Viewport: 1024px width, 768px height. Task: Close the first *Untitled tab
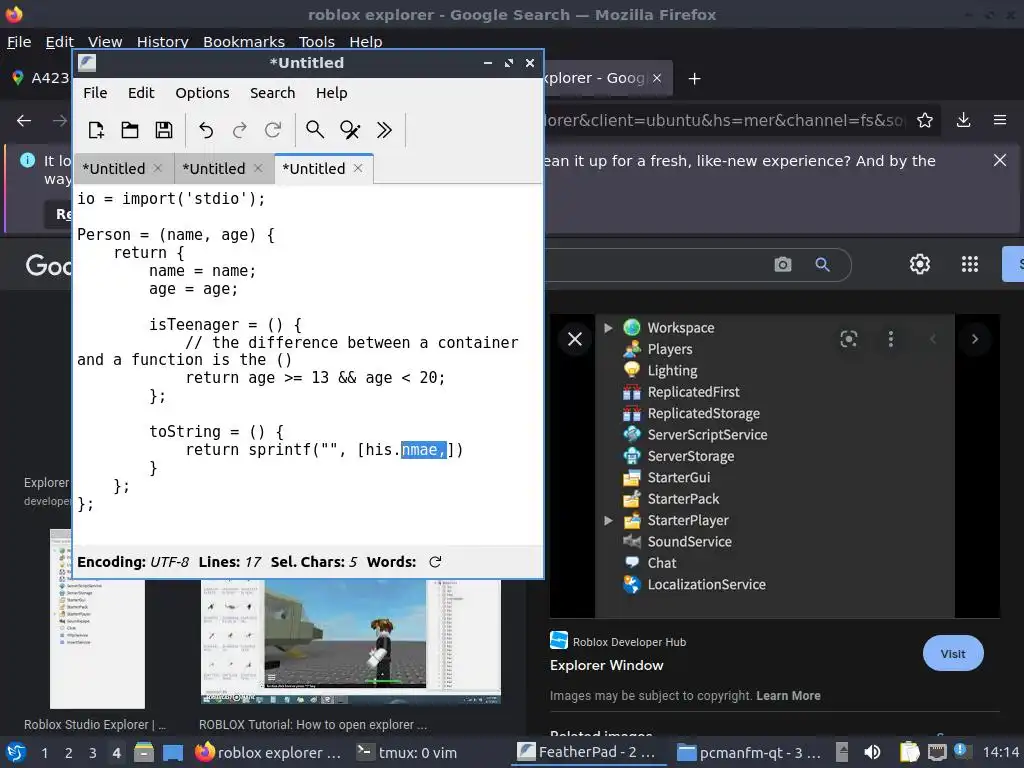pos(158,168)
